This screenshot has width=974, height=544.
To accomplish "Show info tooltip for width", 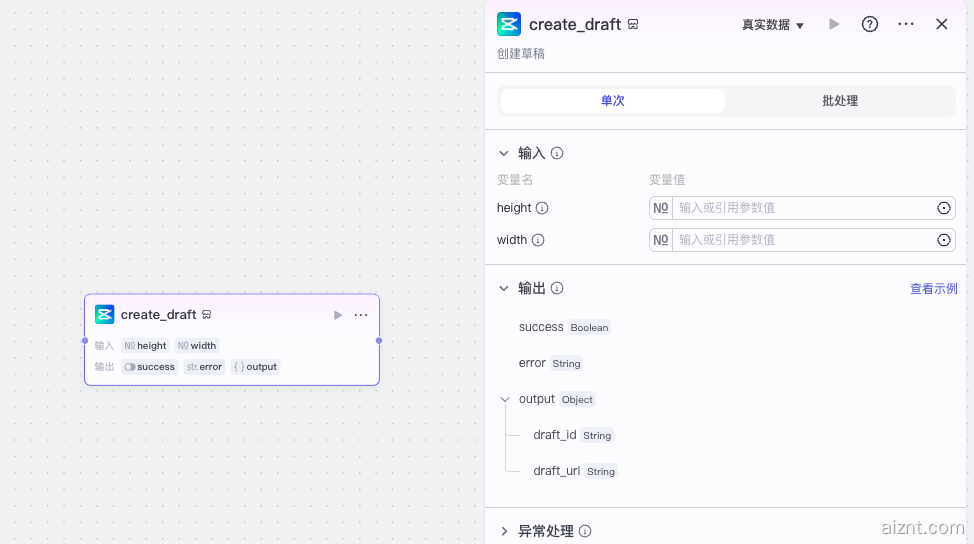I will pos(538,240).
